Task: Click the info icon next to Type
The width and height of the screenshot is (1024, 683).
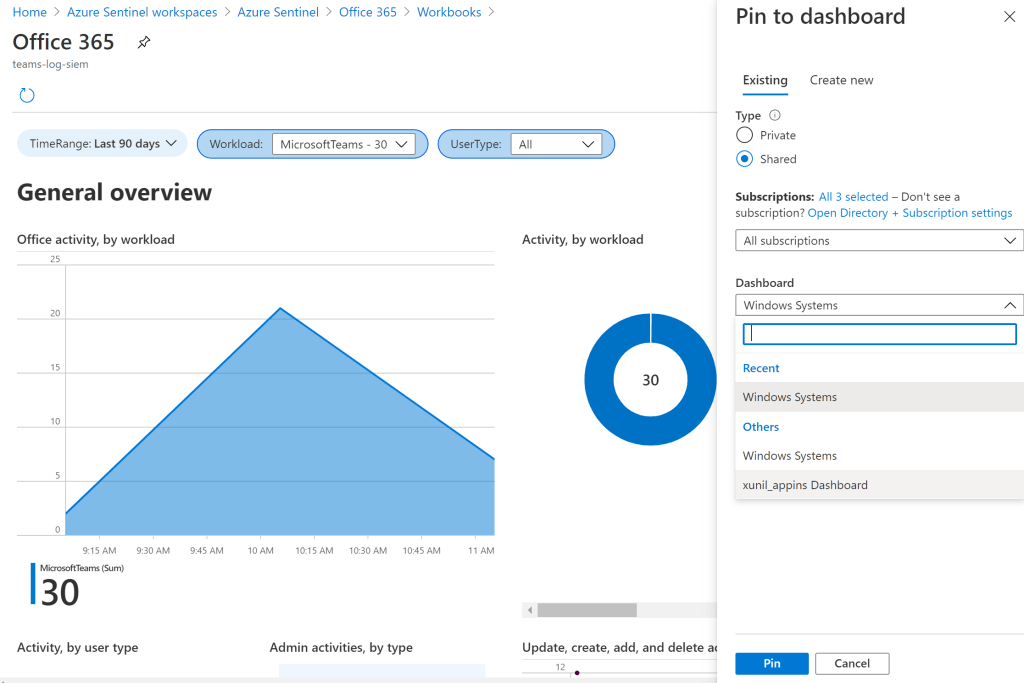Action: coord(775,116)
